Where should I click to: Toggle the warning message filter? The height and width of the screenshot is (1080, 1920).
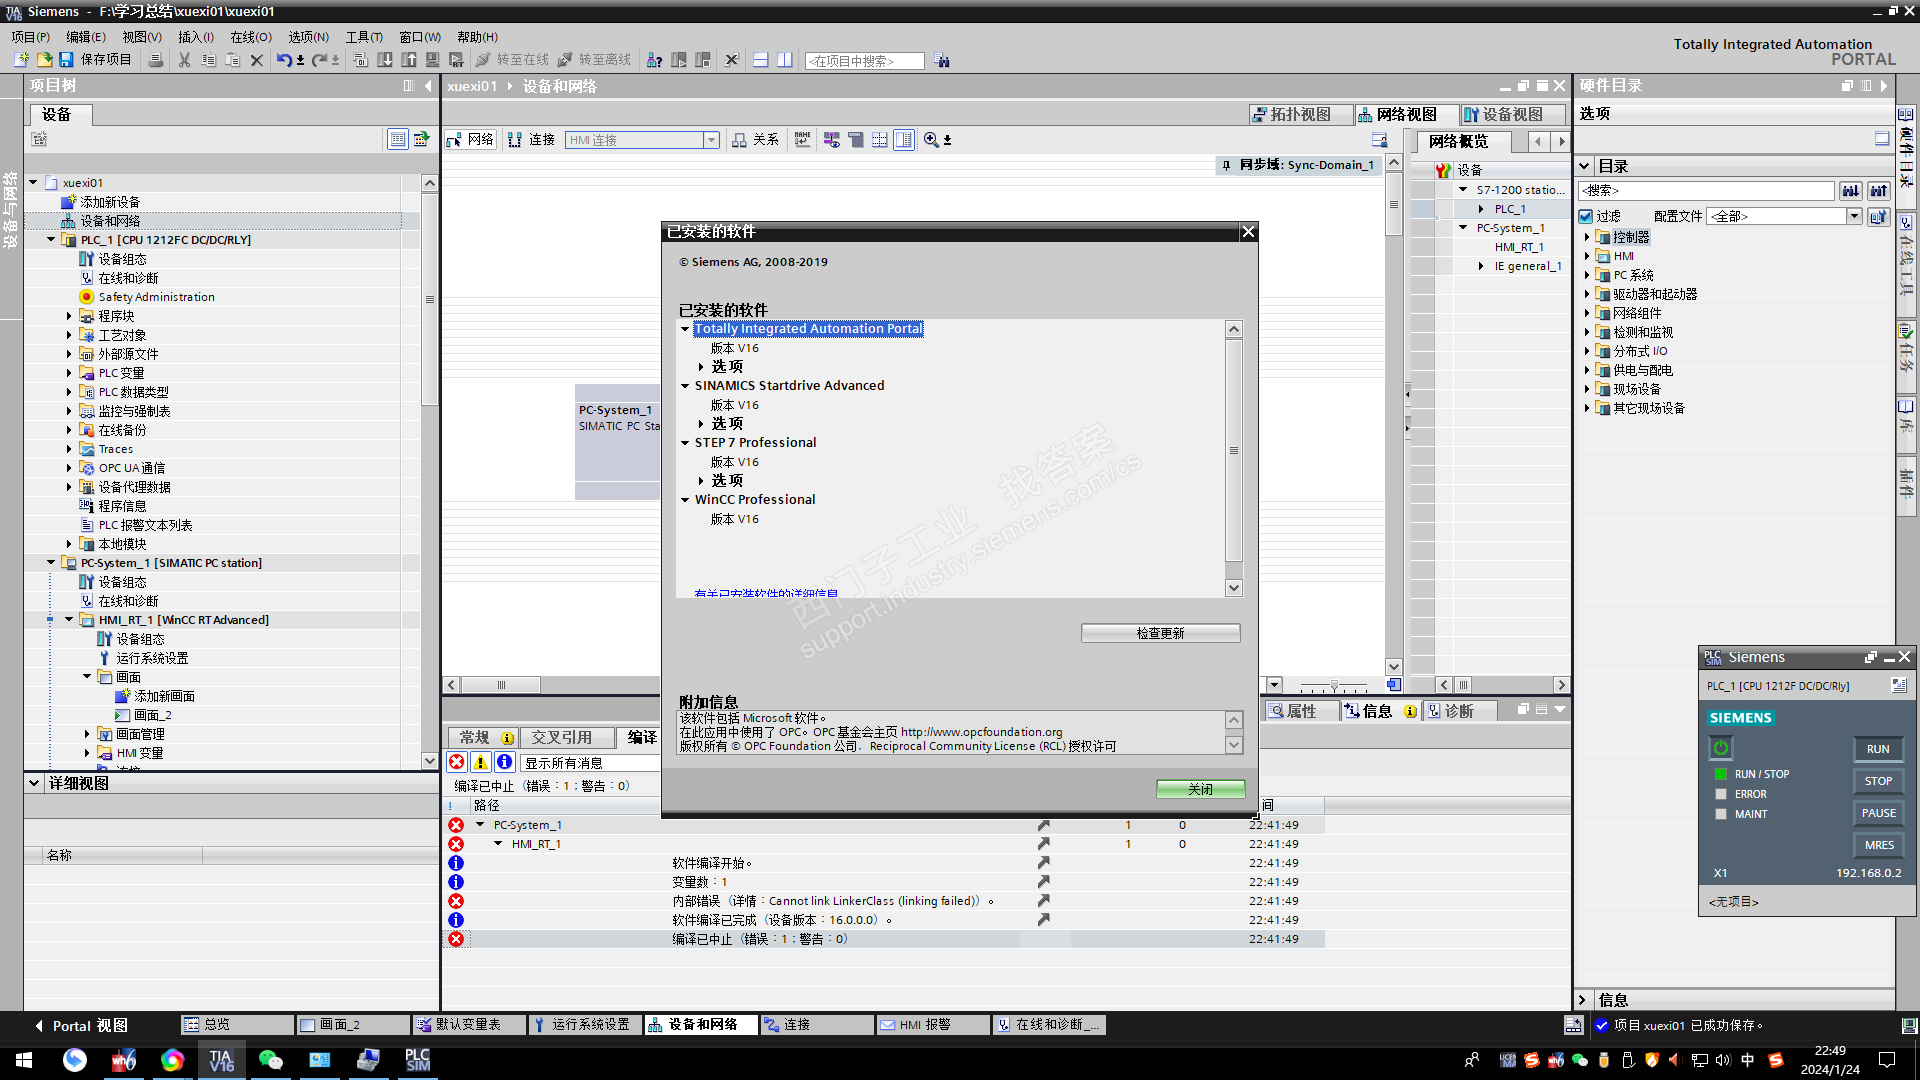pos(481,762)
